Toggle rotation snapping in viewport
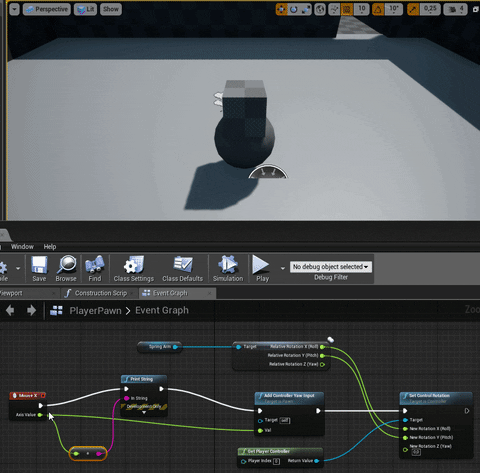Image resolution: width=480 pixels, height=473 pixels. (x=378, y=9)
